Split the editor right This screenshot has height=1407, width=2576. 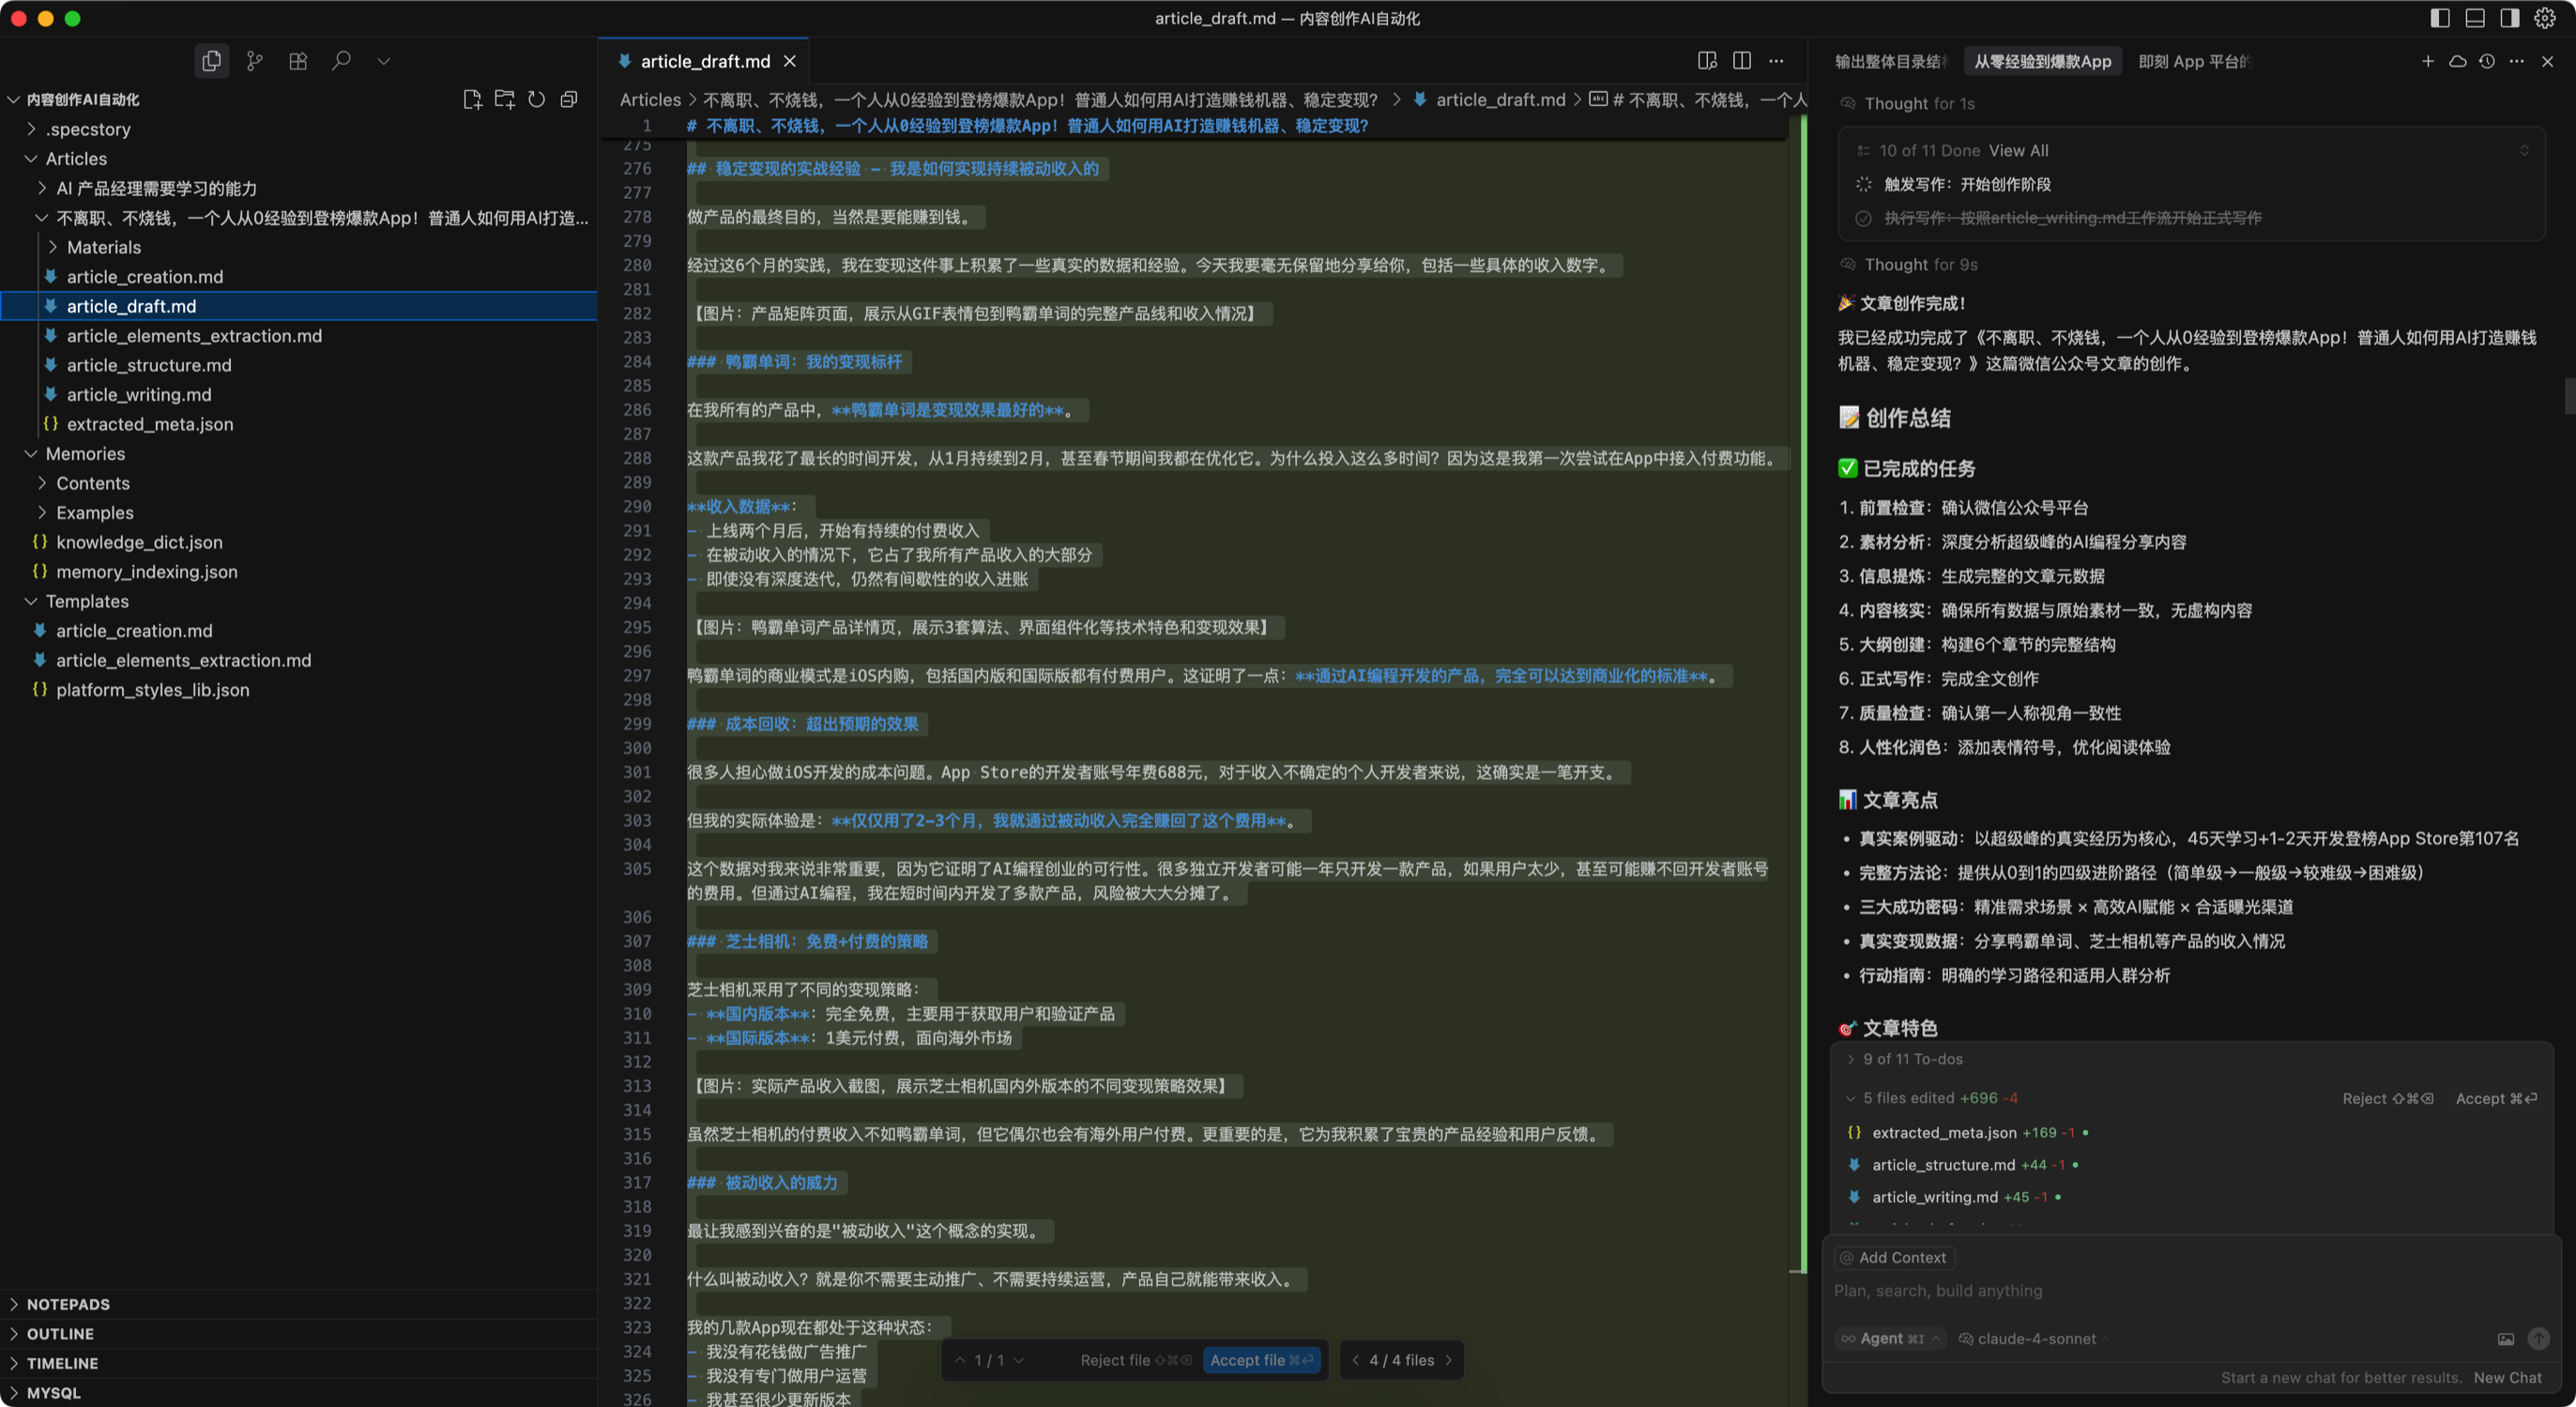[x=1742, y=61]
